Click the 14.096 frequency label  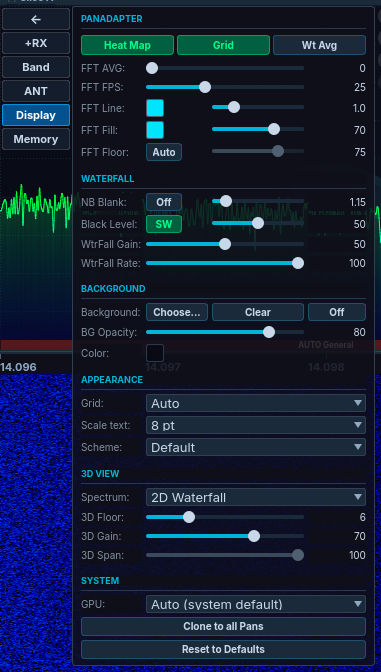pyautogui.click(x=18, y=367)
